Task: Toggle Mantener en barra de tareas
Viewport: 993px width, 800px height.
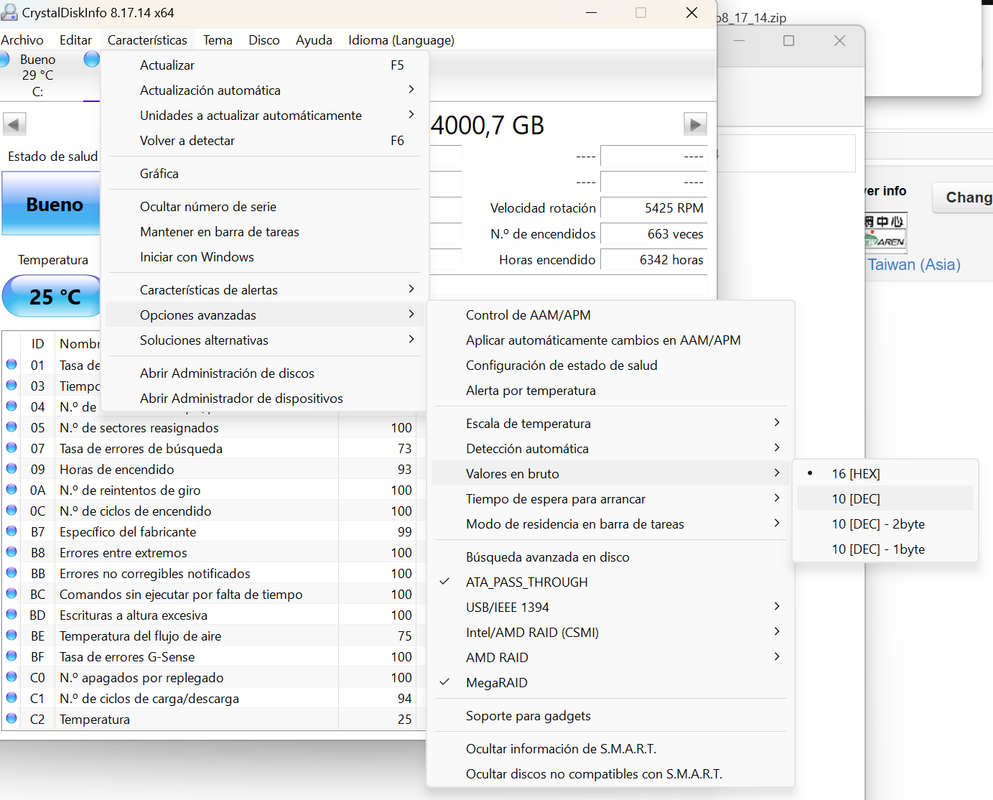Action: pos(264,232)
